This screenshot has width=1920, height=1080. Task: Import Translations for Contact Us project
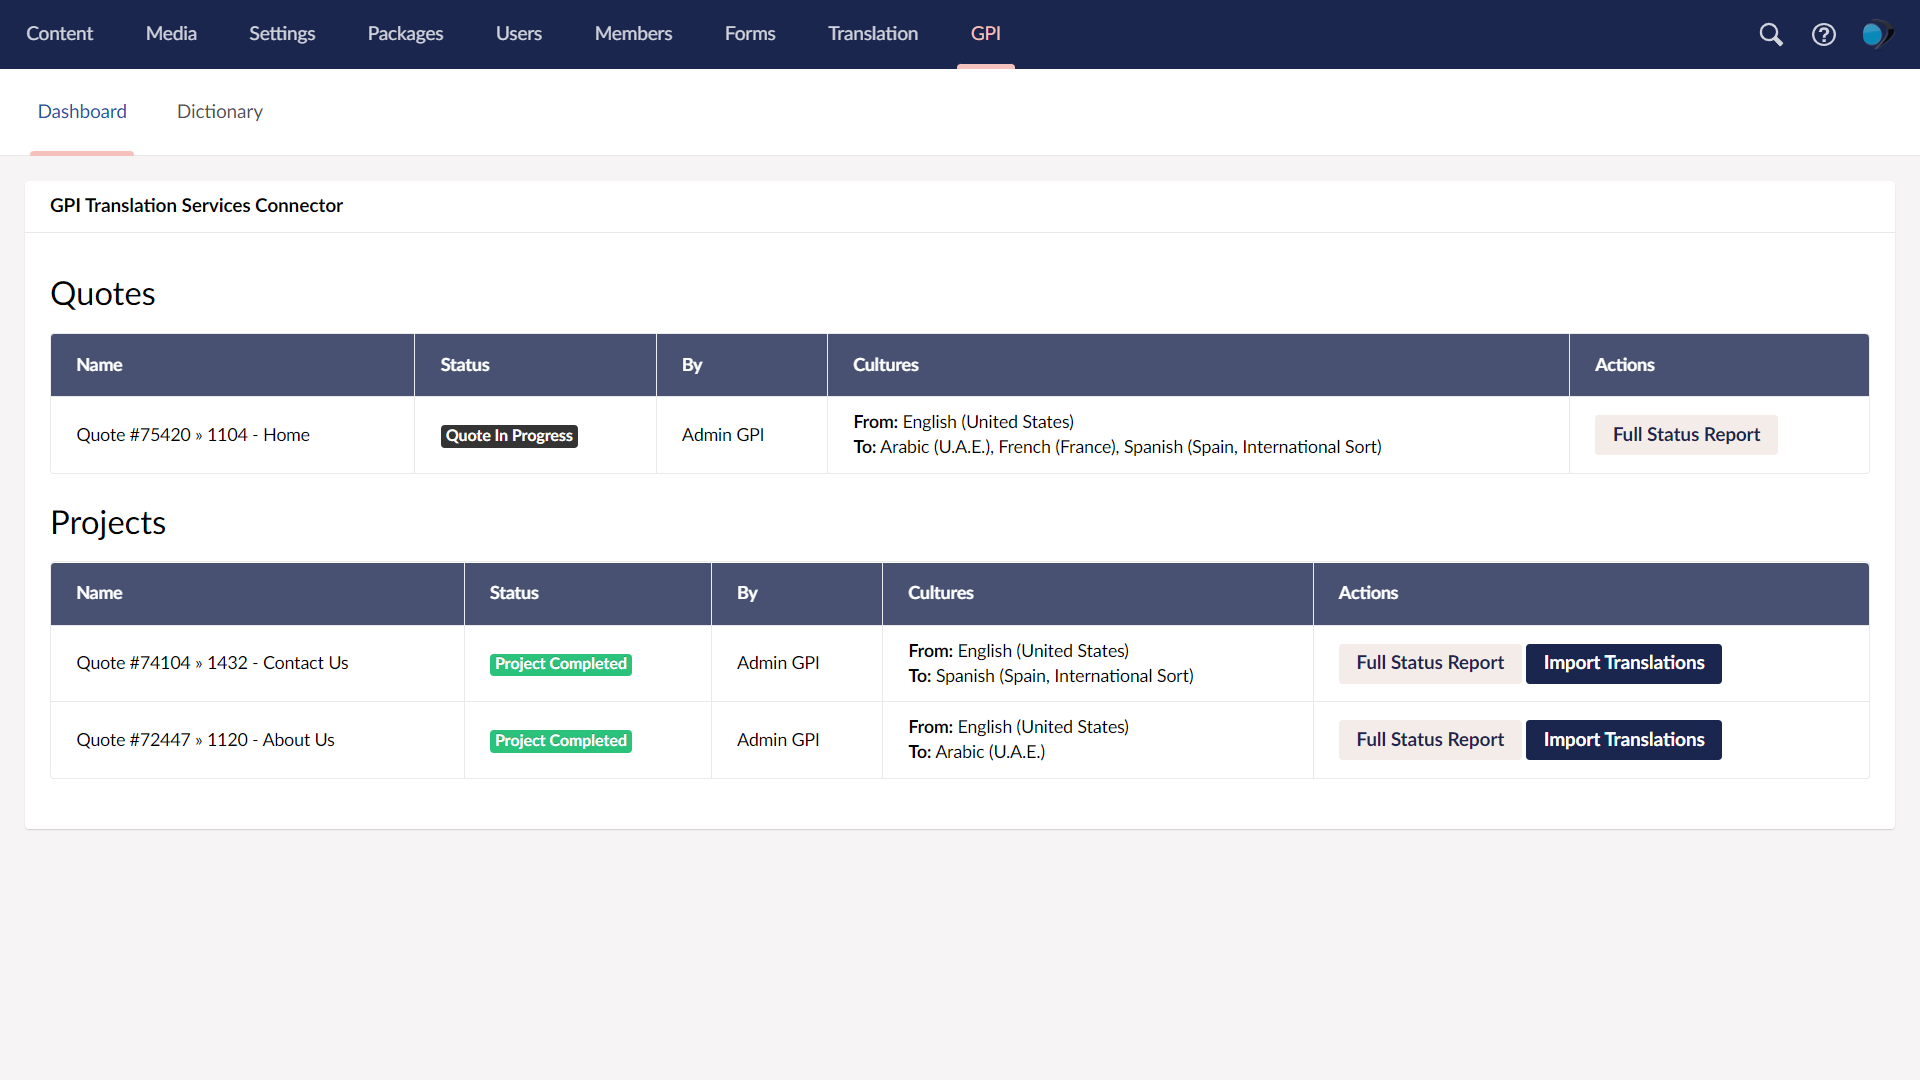pyautogui.click(x=1624, y=664)
